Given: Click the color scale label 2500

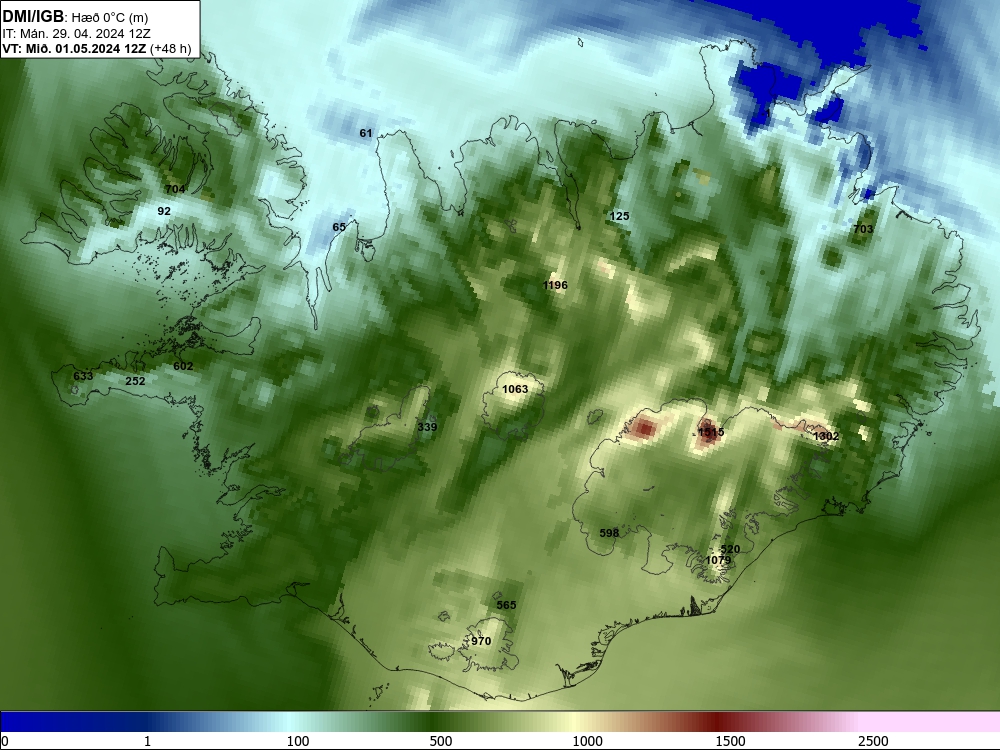Looking at the screenshot, I should 873,741.
